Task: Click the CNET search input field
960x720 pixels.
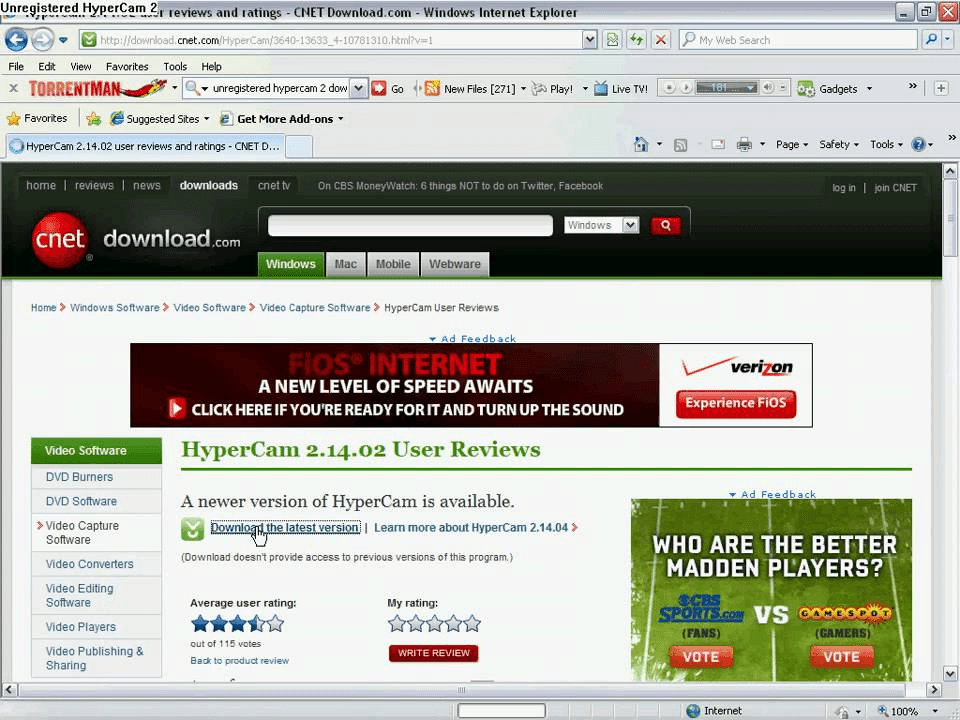Action: click(x=410, y=225)
